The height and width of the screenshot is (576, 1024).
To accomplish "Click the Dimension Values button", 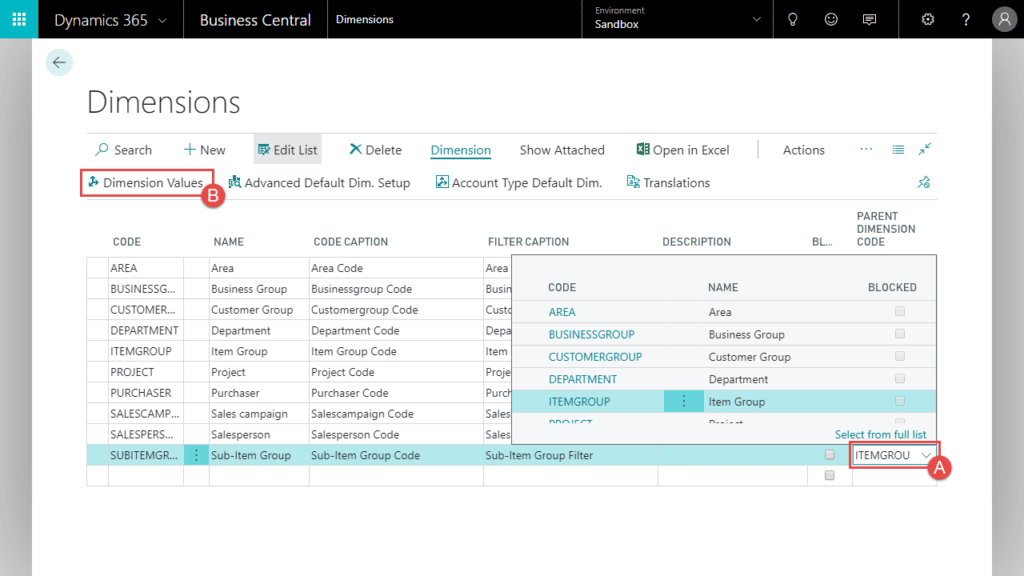I will click(x=146, y=183).
